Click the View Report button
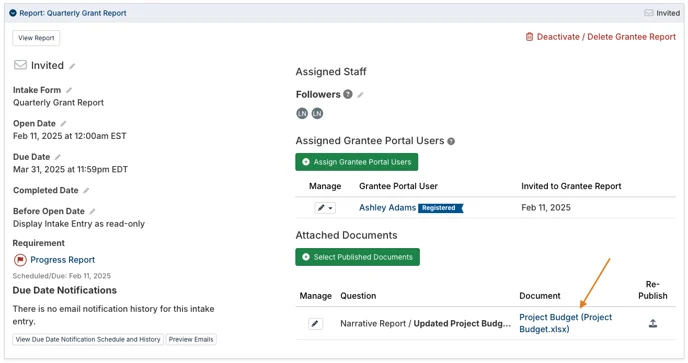 pyautogui.click(x=36, y=38)
